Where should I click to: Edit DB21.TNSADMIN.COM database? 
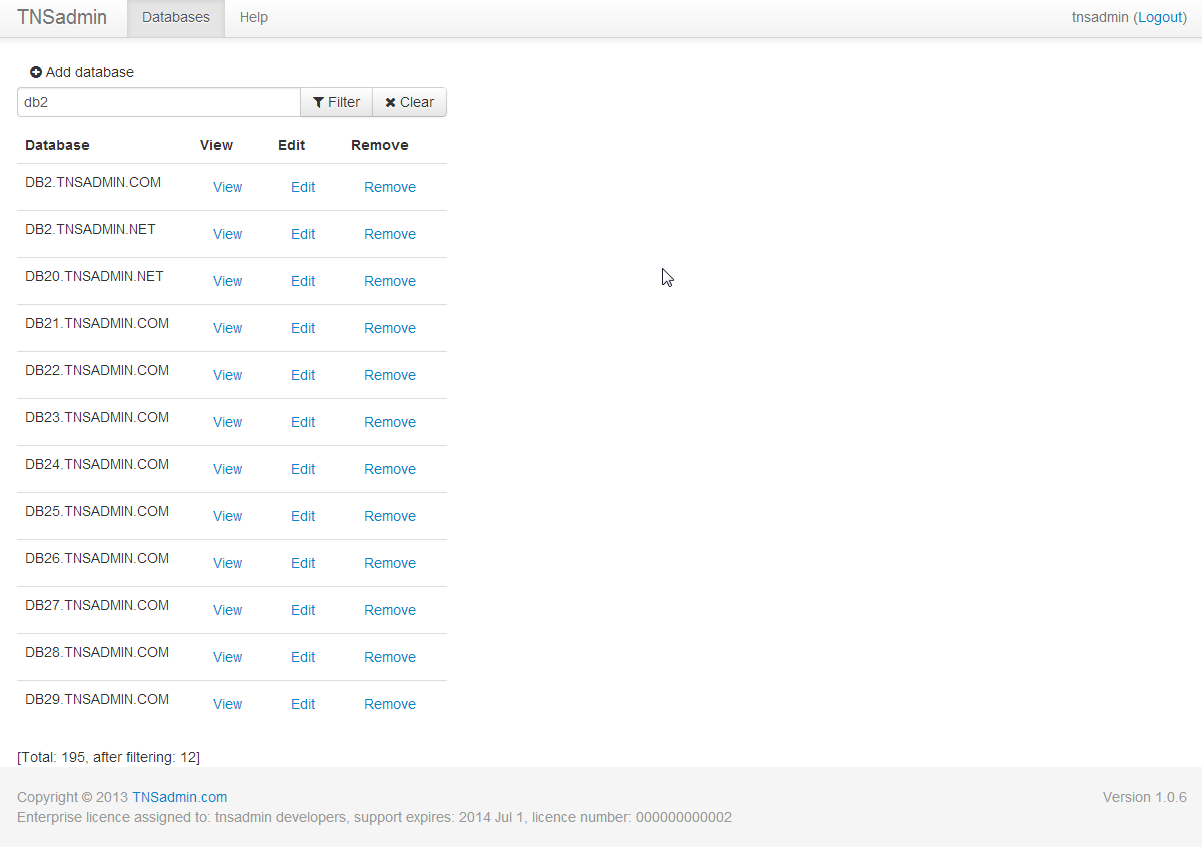(303, 328)
